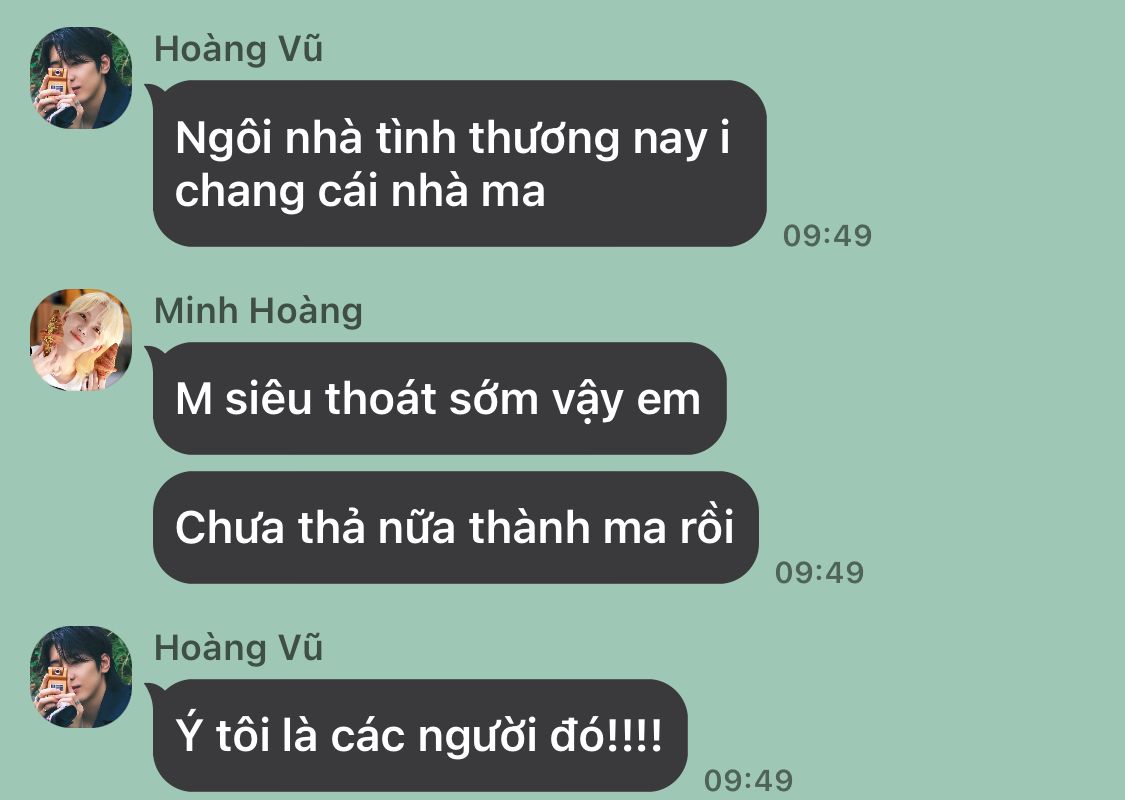1125x800 pixels.
Task: Select the 'Ý tôi là các người đó!!!!' message
Action: click(x=420, y=735)
